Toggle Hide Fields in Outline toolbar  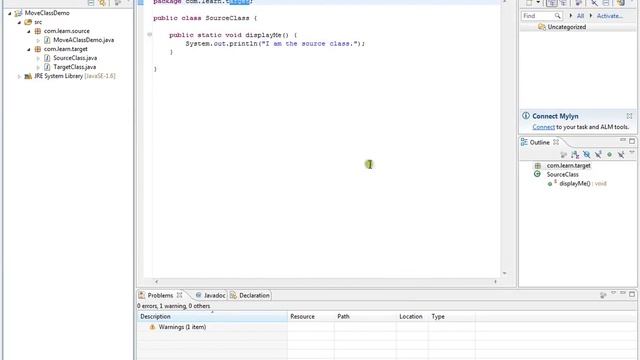coord(587,154)
